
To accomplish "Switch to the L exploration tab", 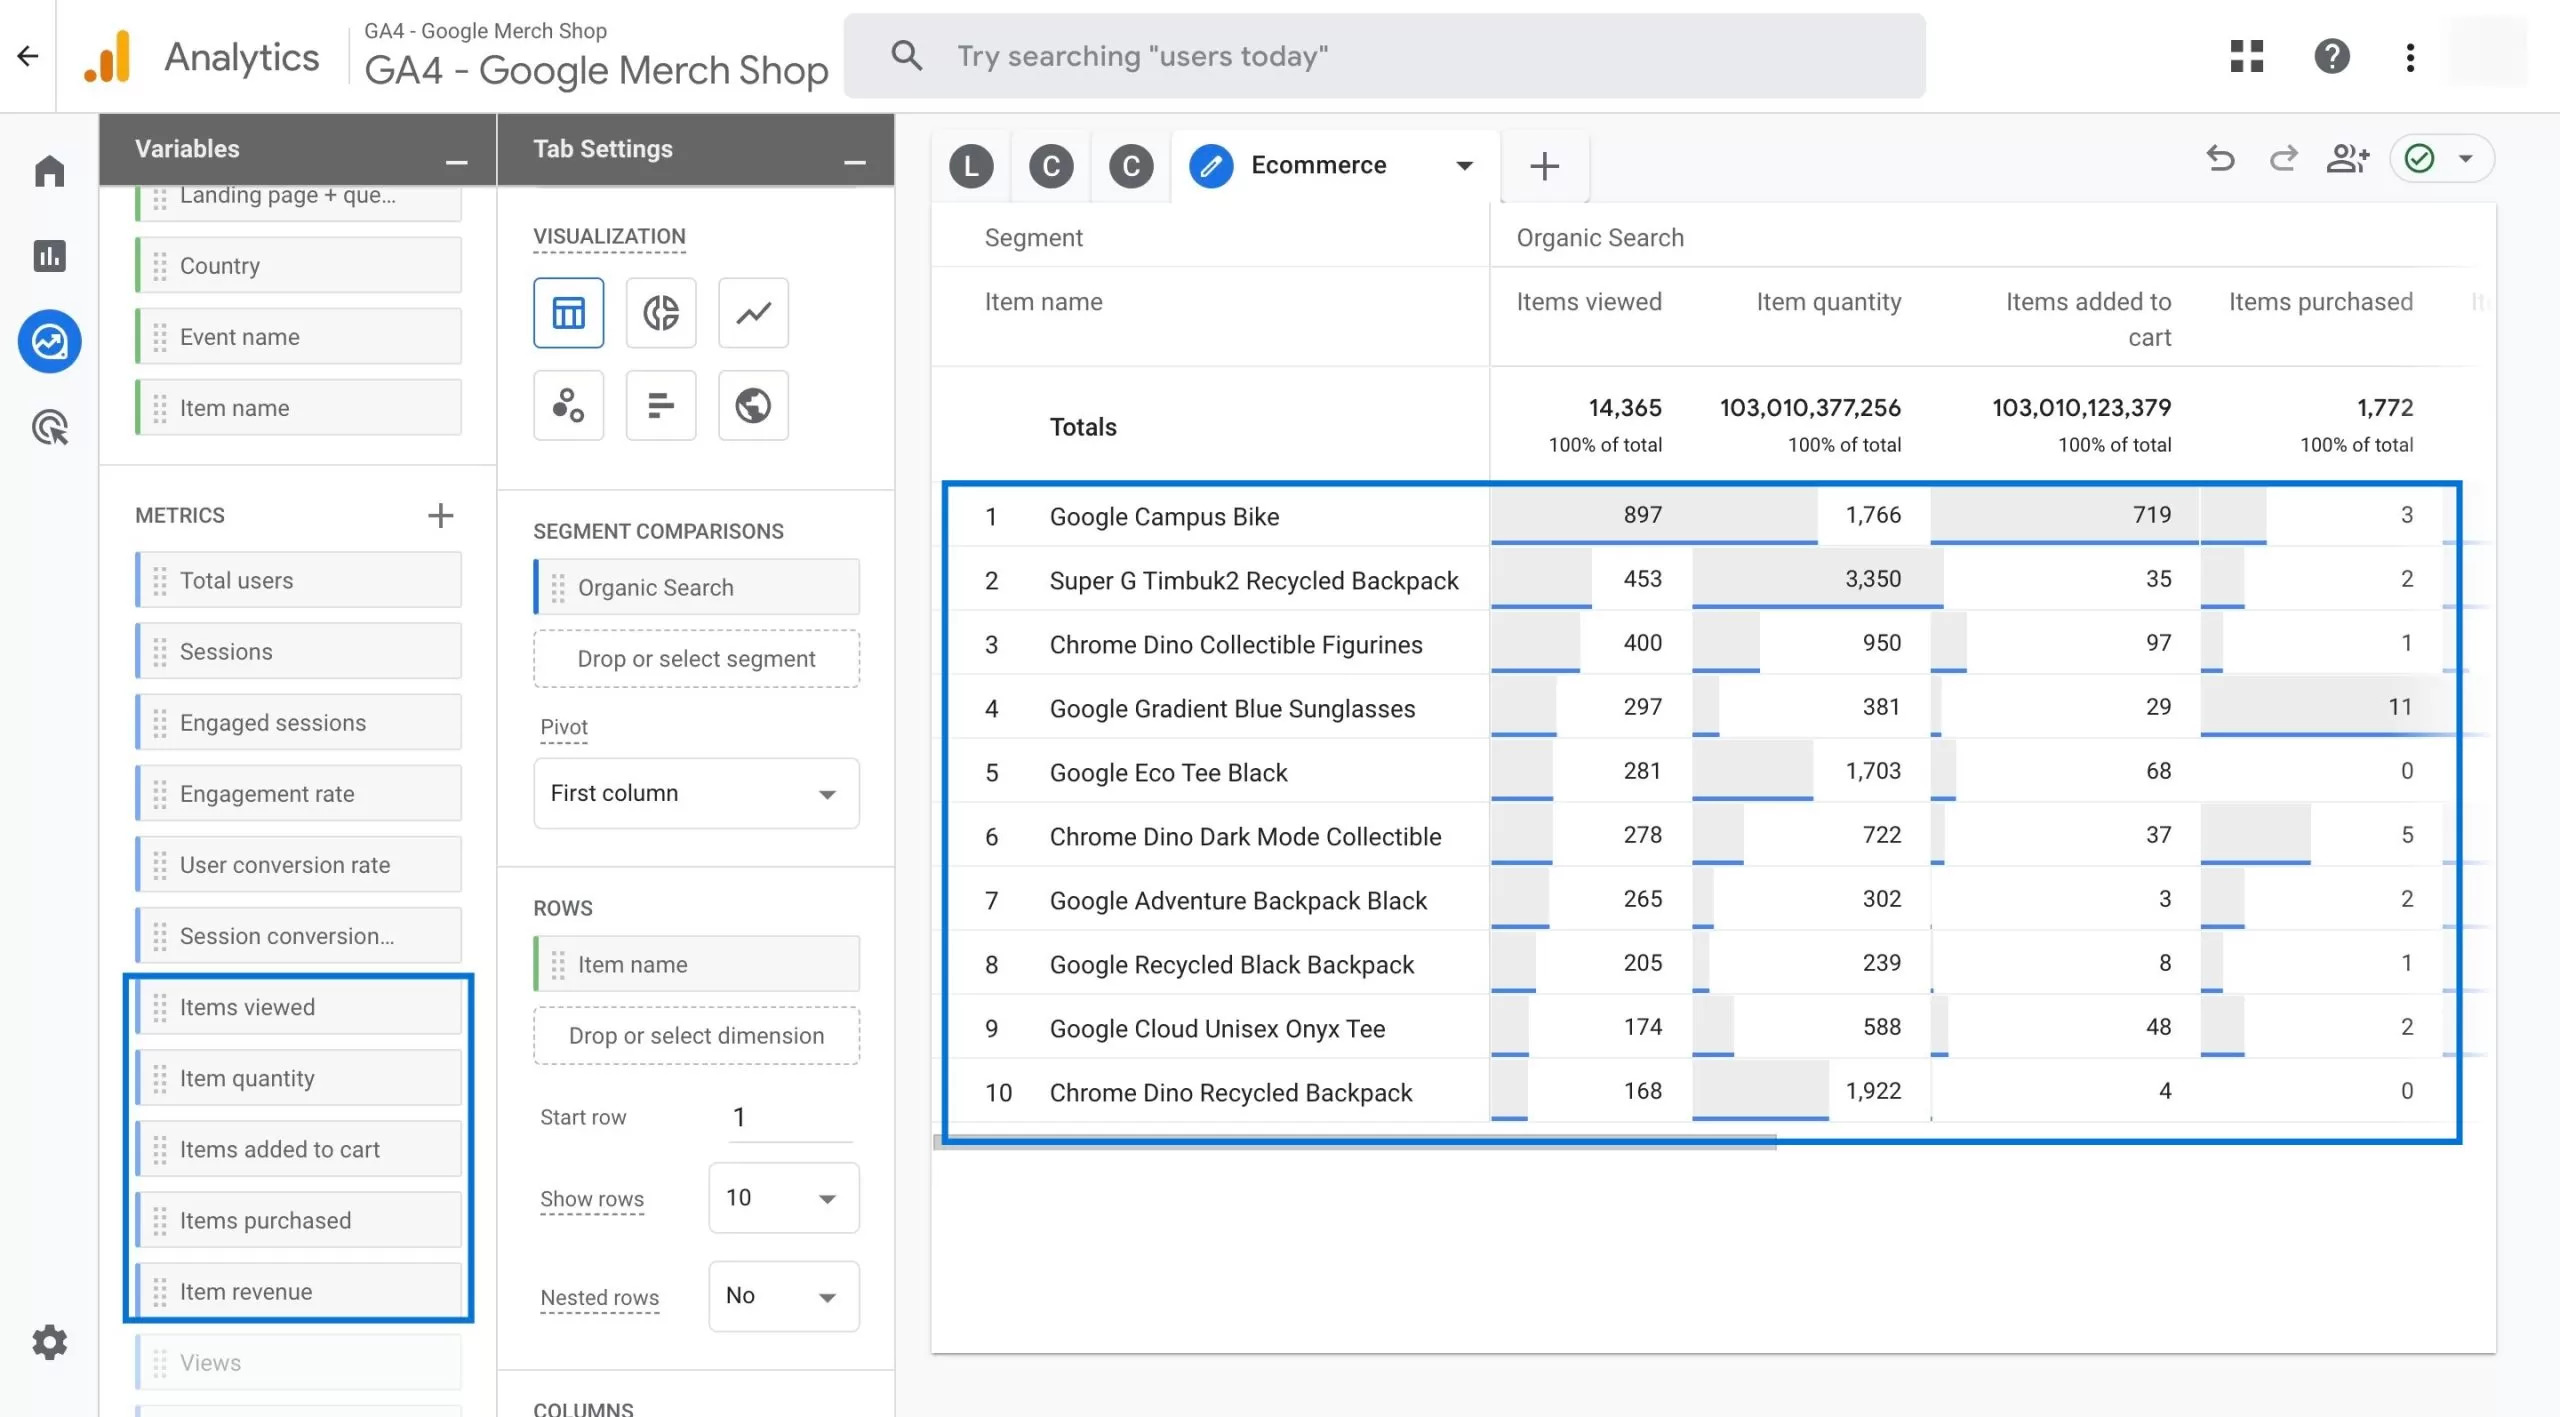I will click(971, 166).
